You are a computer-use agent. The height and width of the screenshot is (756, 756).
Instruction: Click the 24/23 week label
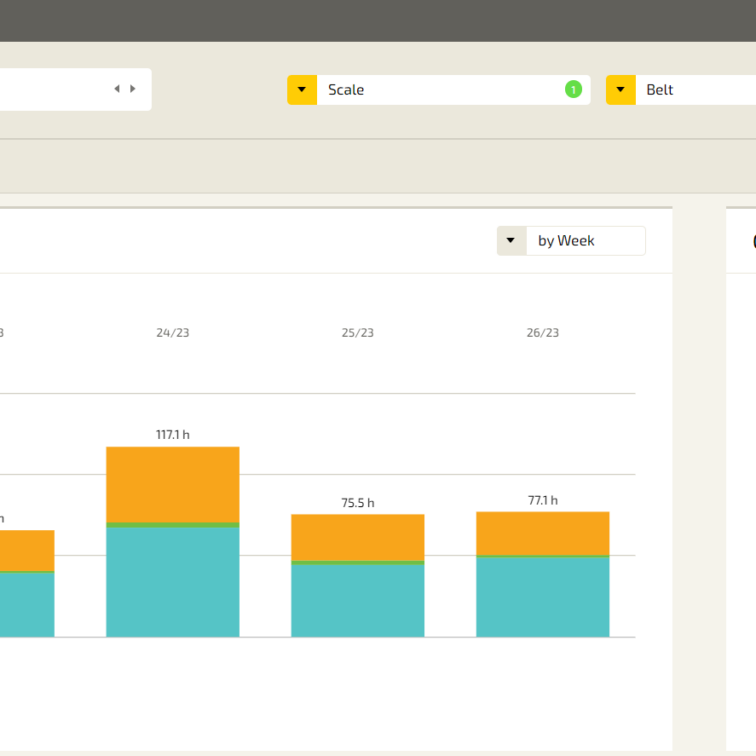click(173, 333)
